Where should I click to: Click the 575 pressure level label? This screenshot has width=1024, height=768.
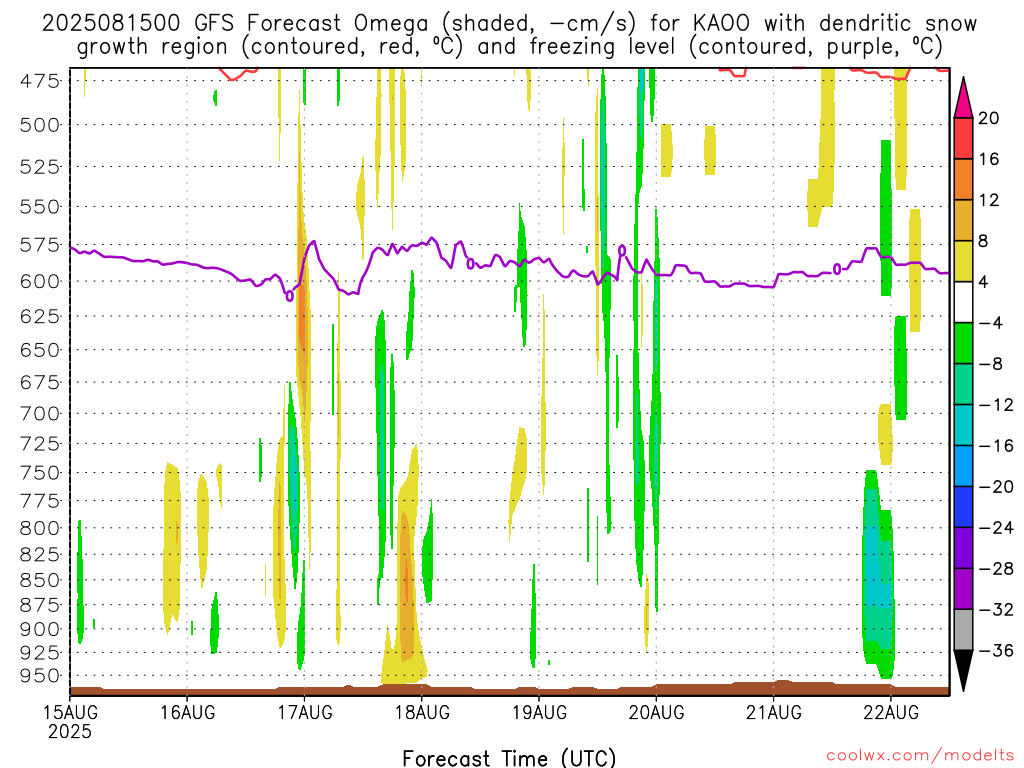tap(40, 245)
